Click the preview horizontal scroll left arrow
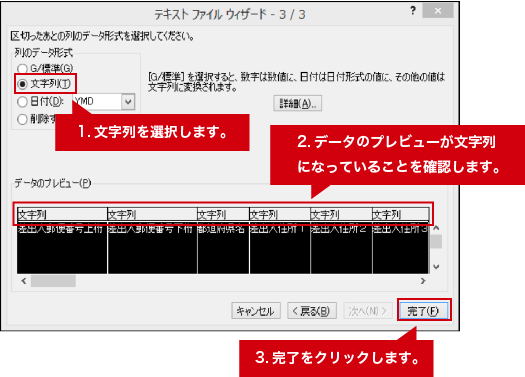Screen dimensions: 525x377 24,281
